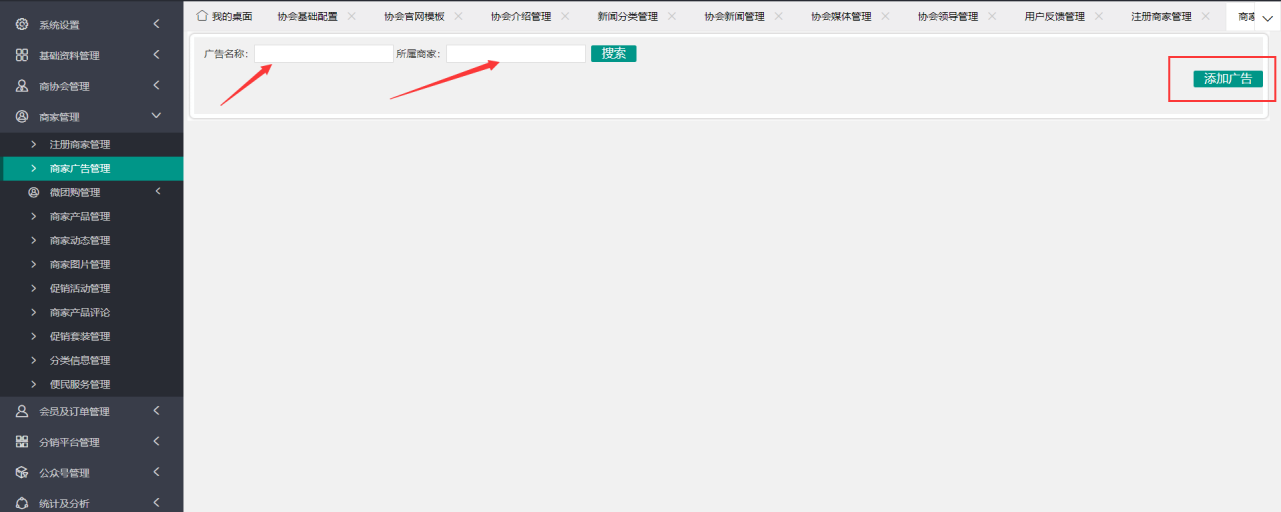Click the 会员及订单管理 user icon
Screen dimensions: 1281x512
pyautogui.click(x=22, y=411)
